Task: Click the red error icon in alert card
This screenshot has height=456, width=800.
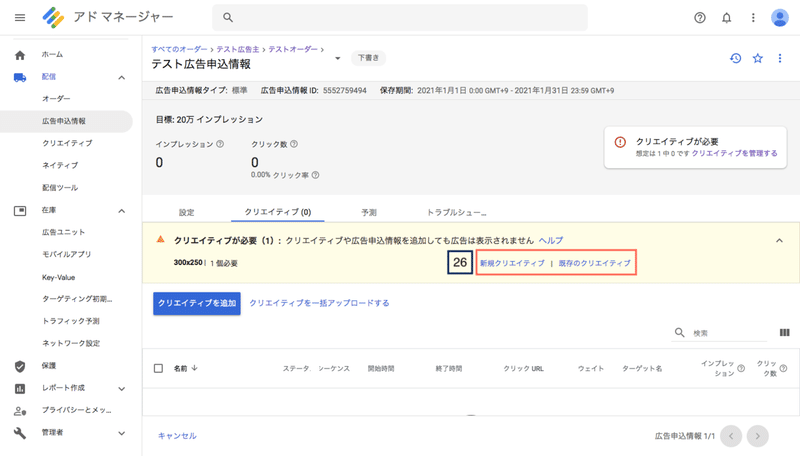Action: [620, 142]
